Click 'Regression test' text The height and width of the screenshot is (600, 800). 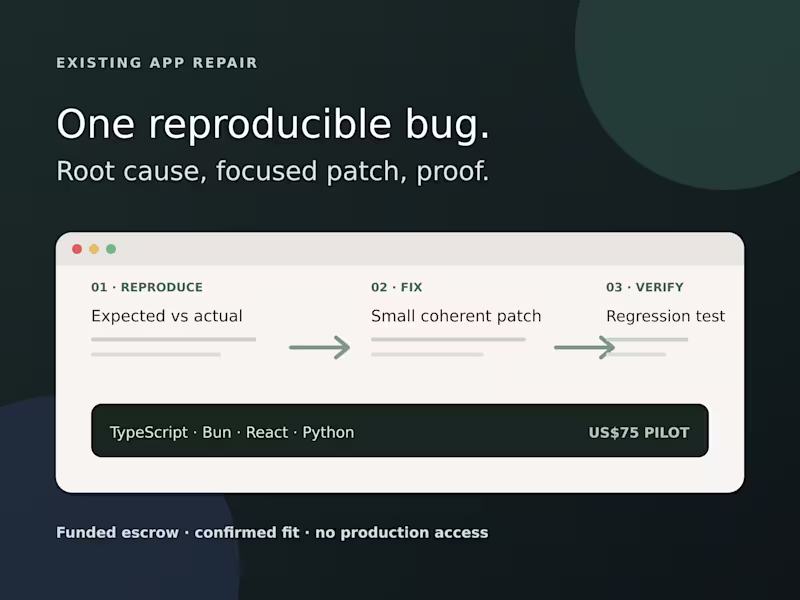[666, 316]
